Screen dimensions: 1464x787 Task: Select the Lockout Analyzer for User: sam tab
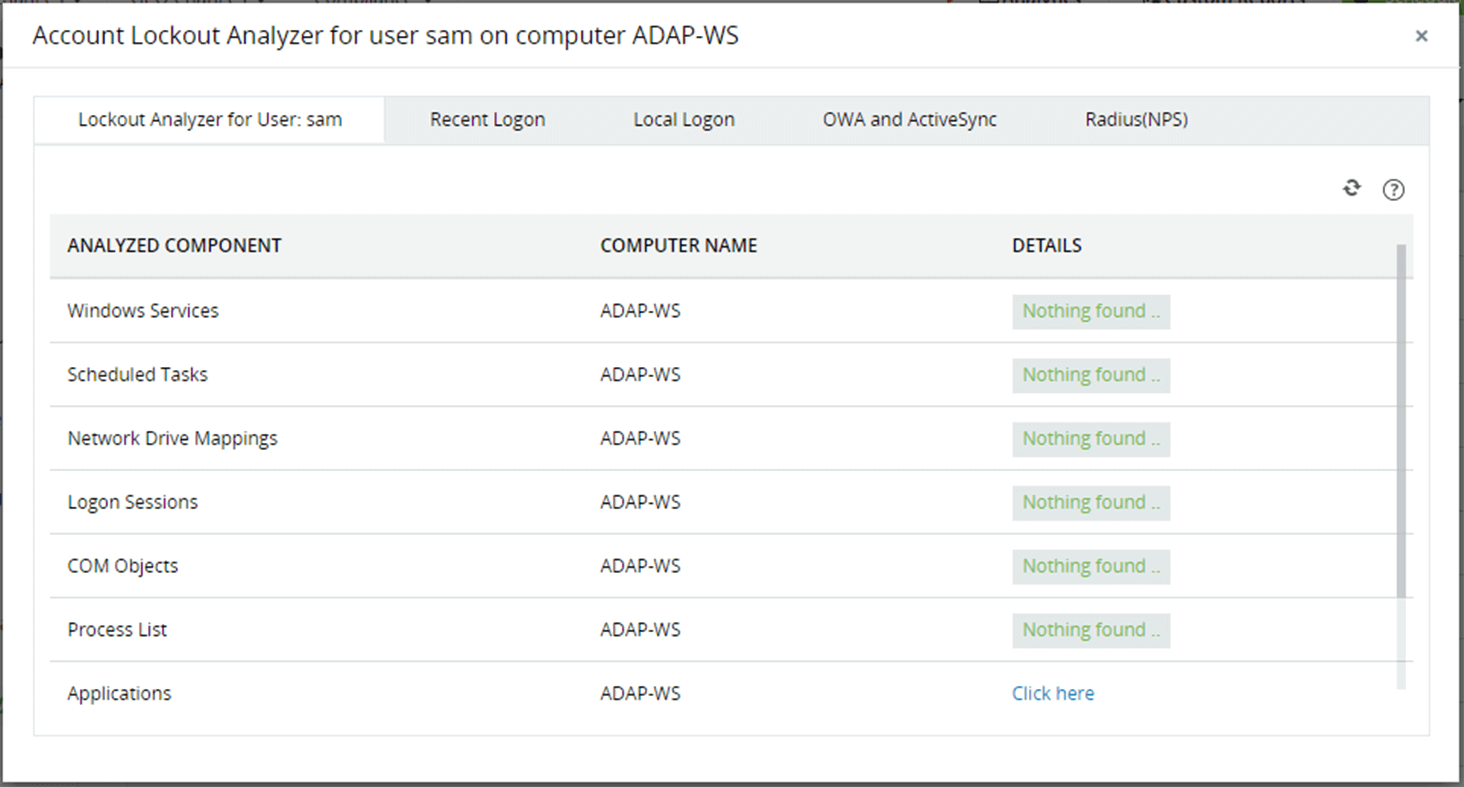coord(209,119)
